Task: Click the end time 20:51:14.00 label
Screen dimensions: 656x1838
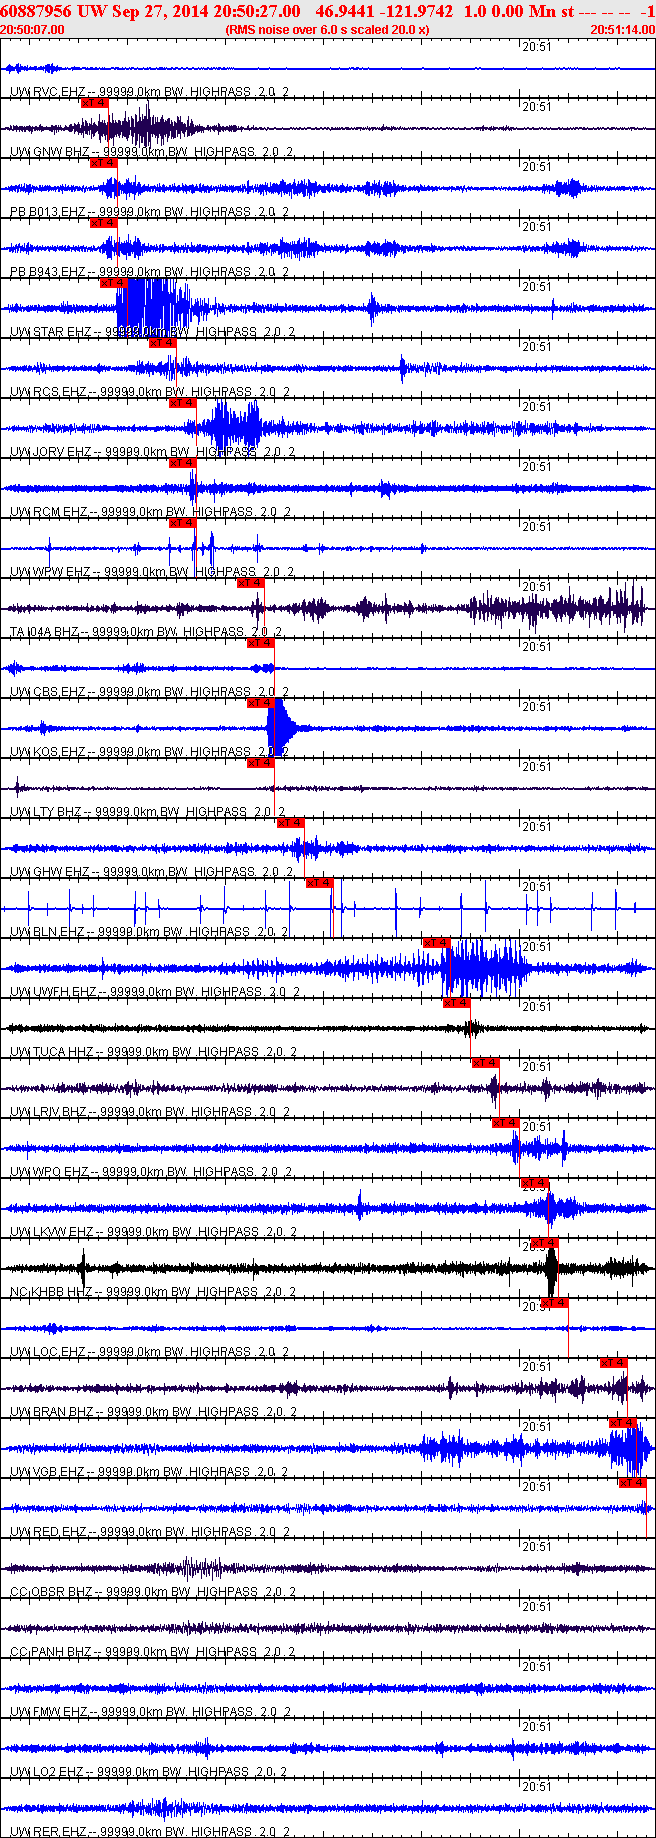Action: point(623,30)
